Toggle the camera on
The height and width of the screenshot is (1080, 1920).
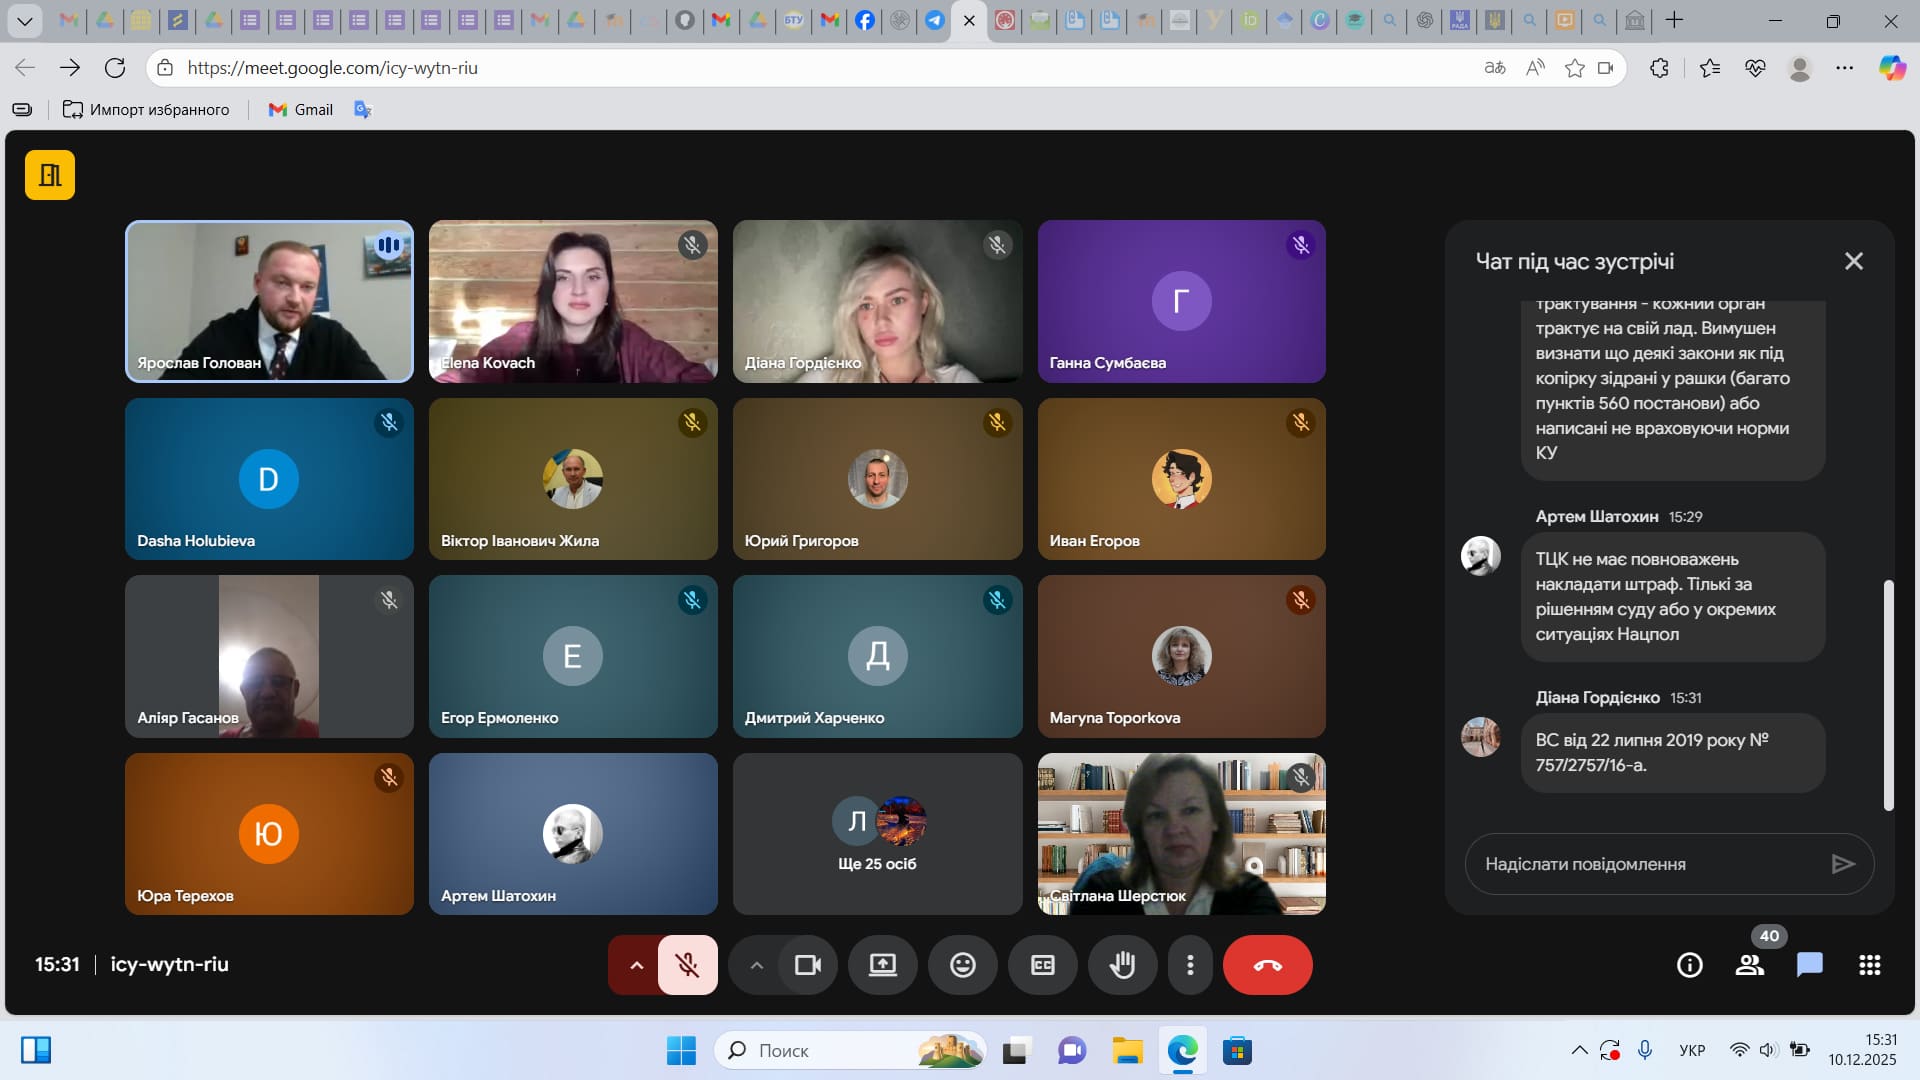(807, 965)
